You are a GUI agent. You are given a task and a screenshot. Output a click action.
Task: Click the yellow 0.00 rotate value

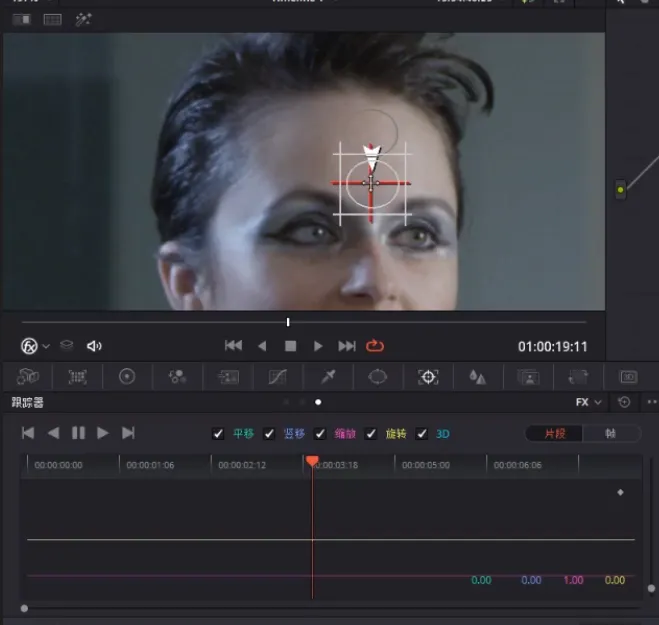[x=615, y=580]
